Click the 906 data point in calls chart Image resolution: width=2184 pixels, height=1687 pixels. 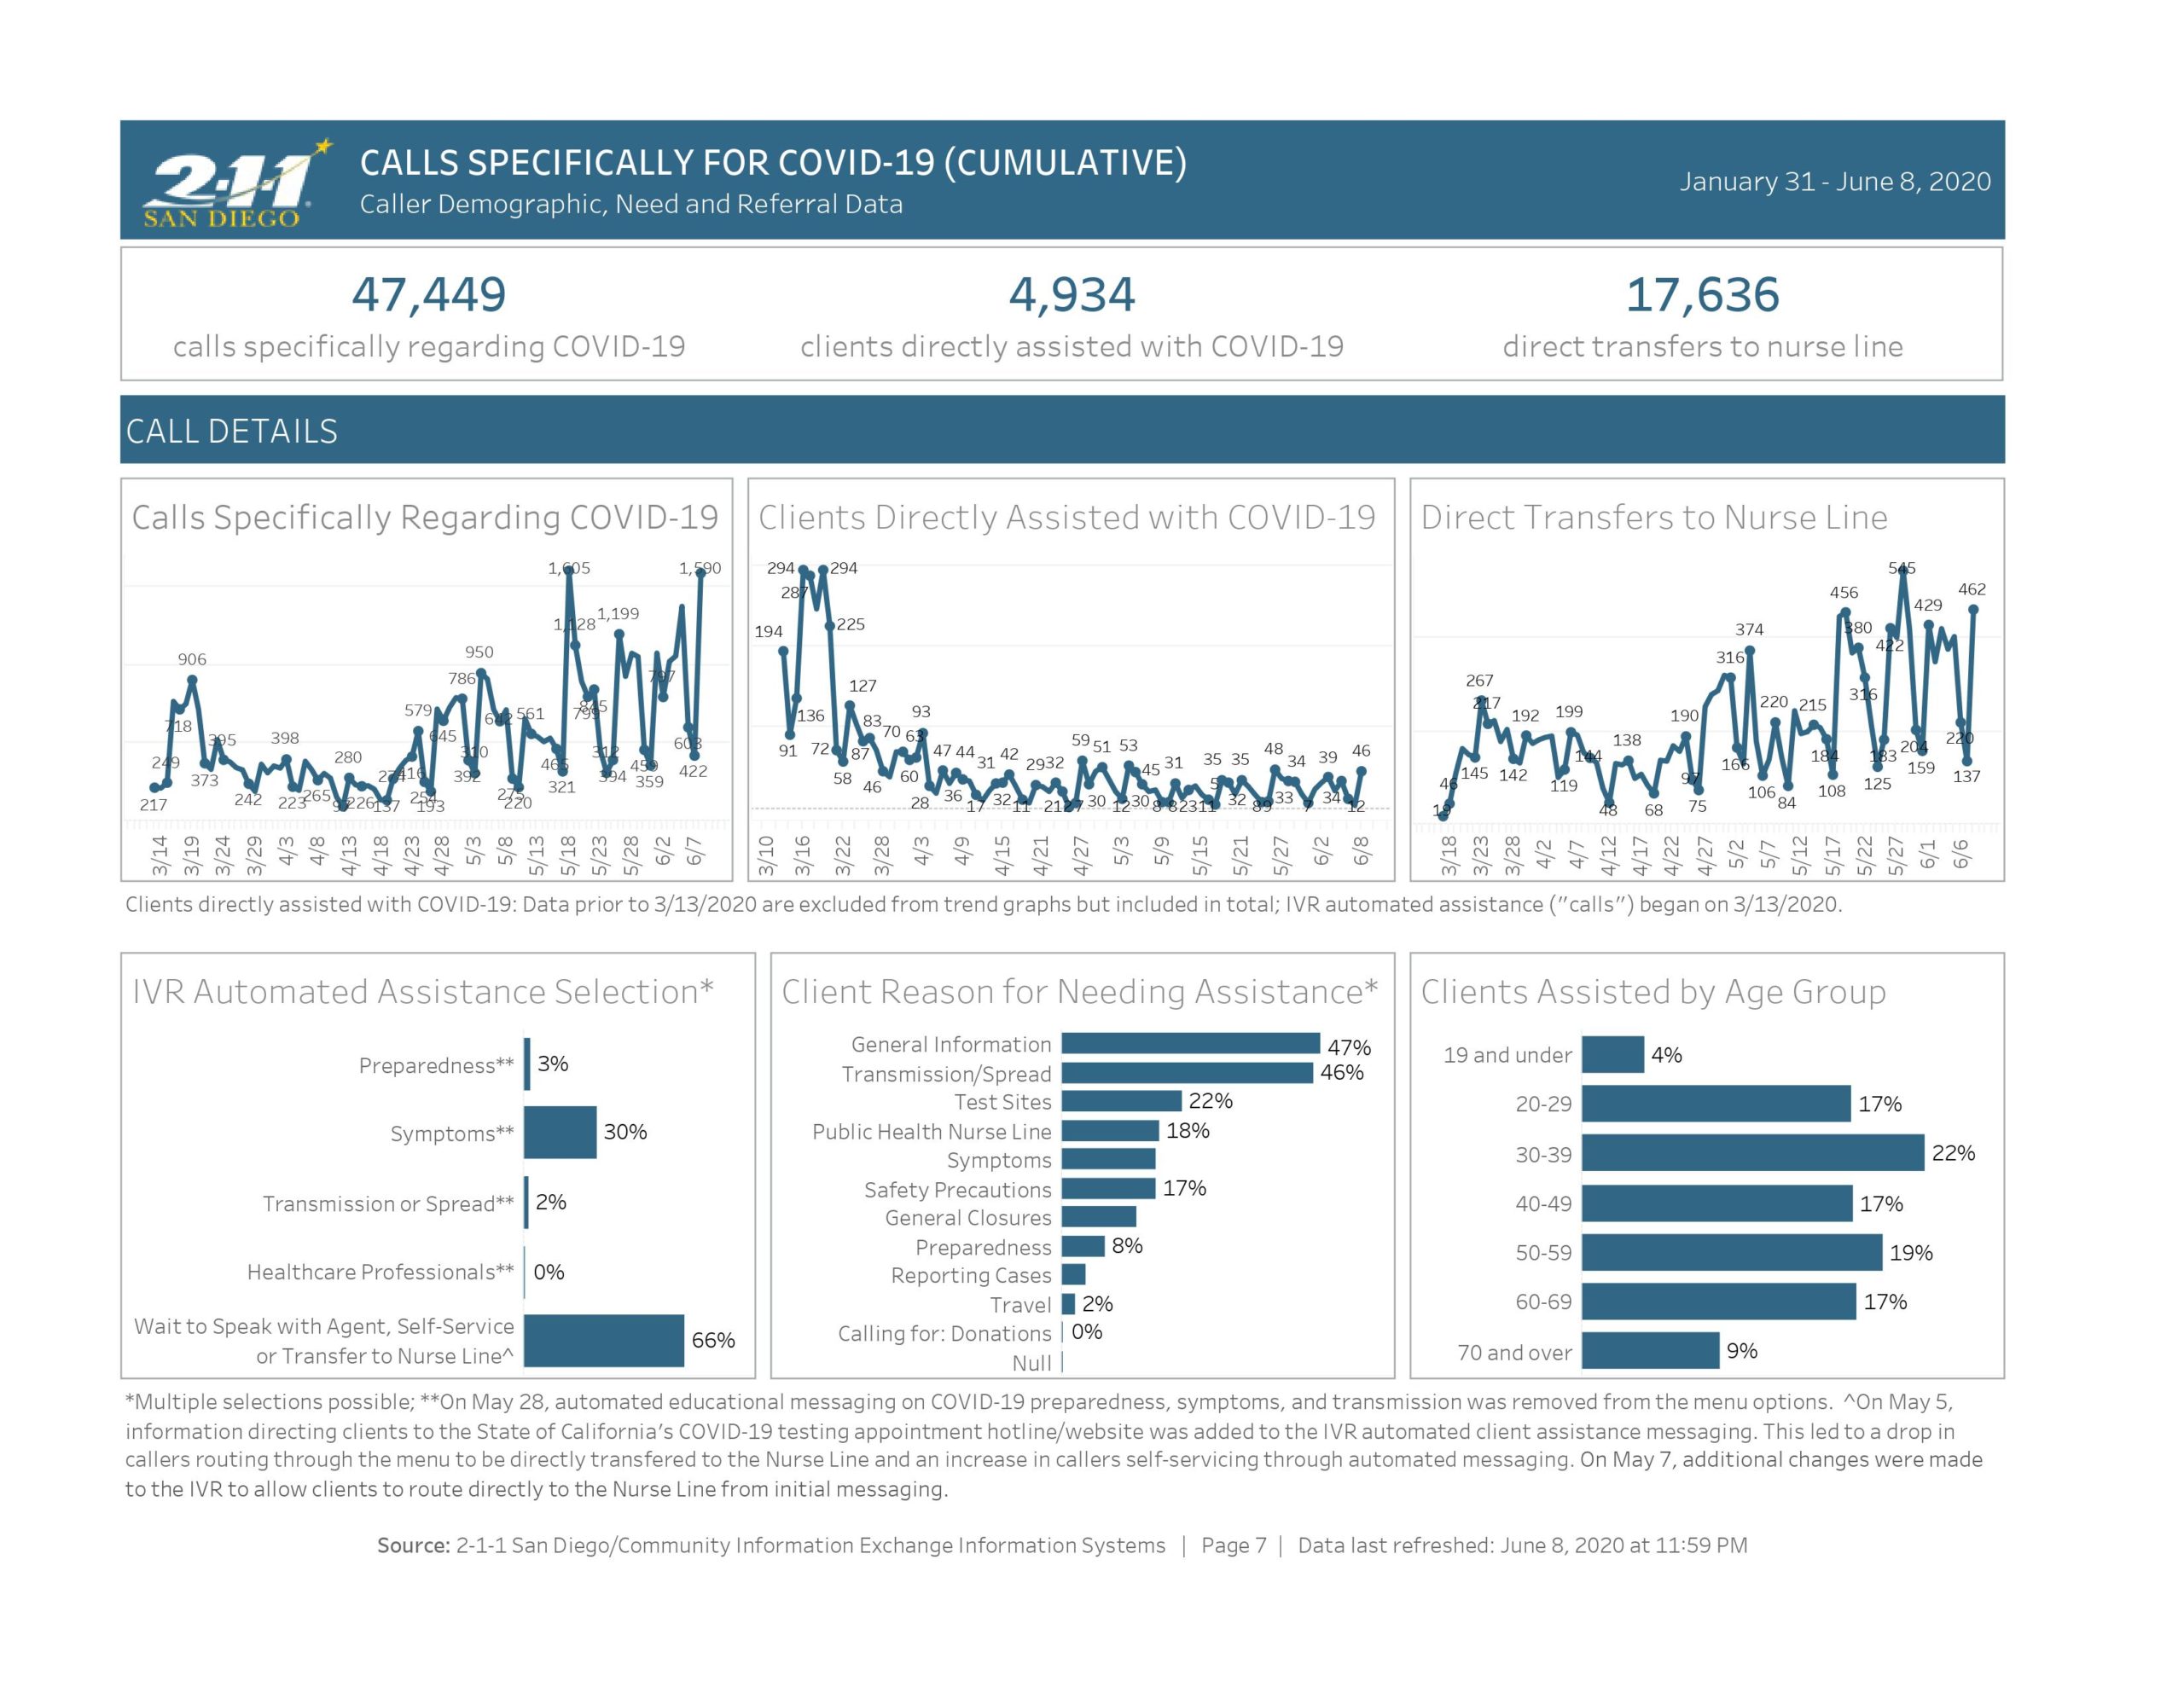192,660
